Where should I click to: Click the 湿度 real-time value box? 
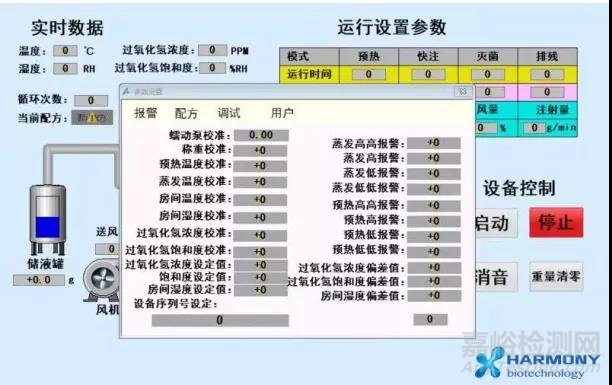coord(65,69)
